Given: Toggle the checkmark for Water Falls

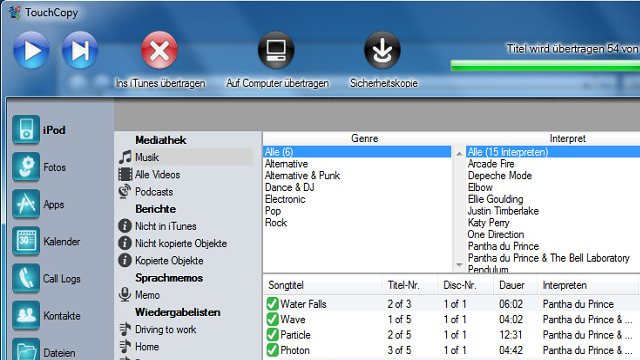Looking at the screenshot, I should (x=272, y=304).
